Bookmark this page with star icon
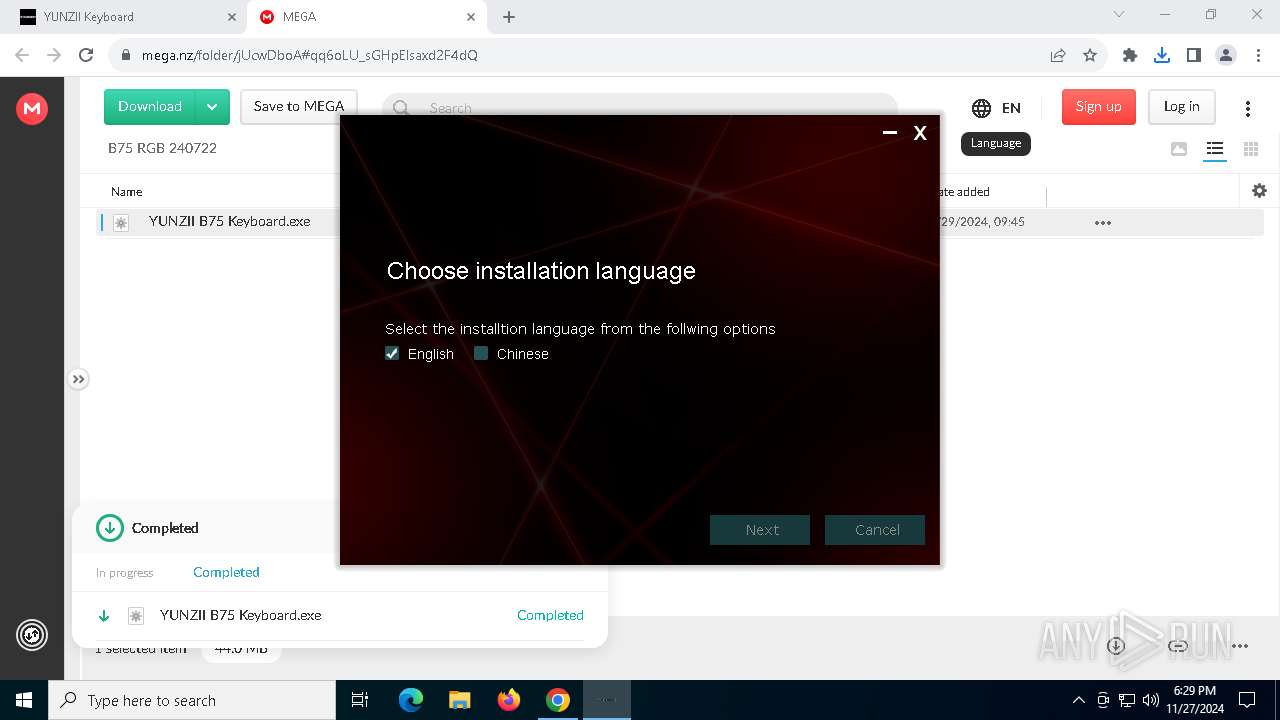Screen dimensions: 1280x720 coord(1090,55)
